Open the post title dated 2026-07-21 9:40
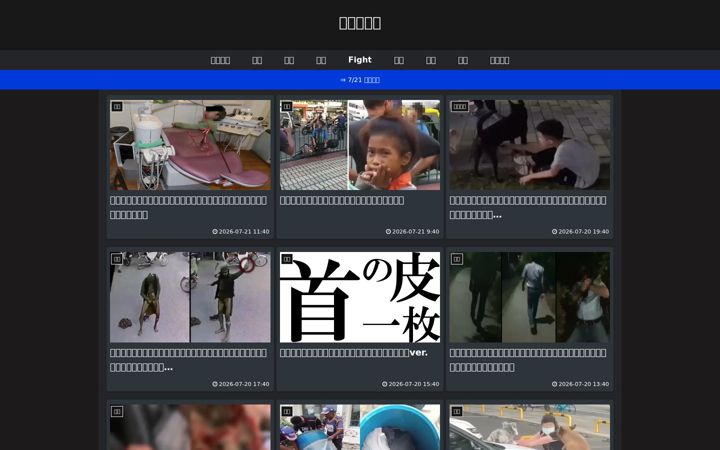 (342, 201)
